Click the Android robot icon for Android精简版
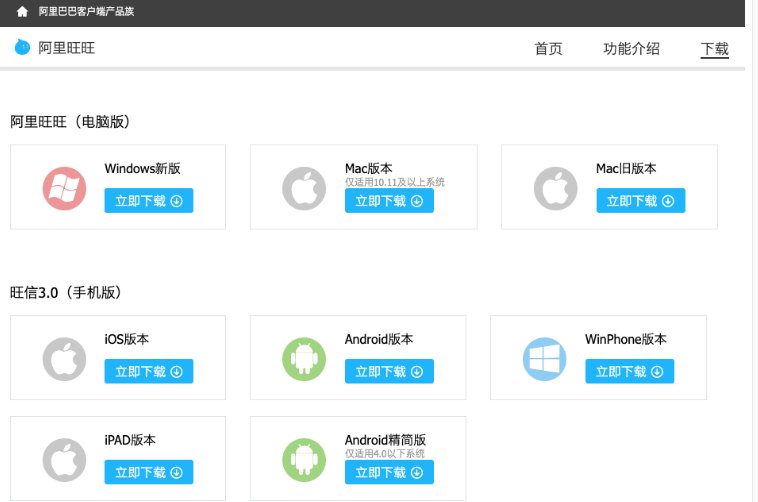 click(x=304, y=460)
